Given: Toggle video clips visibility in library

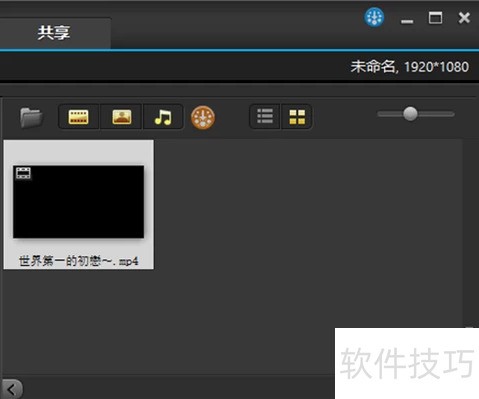Looking at the screenshot, I should coord(79,117).
